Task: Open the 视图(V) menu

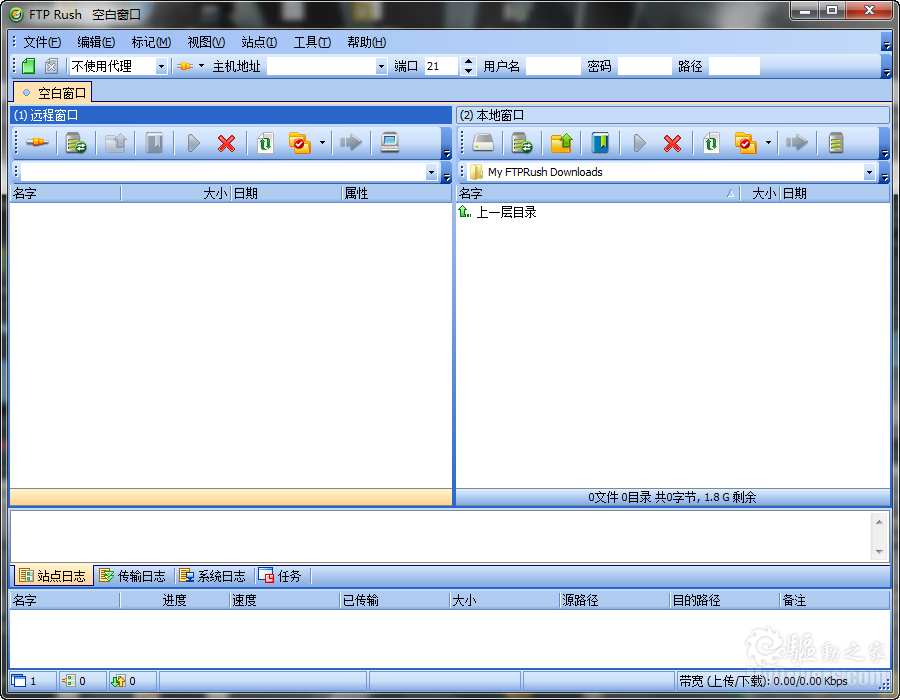Action: [x=206, y=42]
